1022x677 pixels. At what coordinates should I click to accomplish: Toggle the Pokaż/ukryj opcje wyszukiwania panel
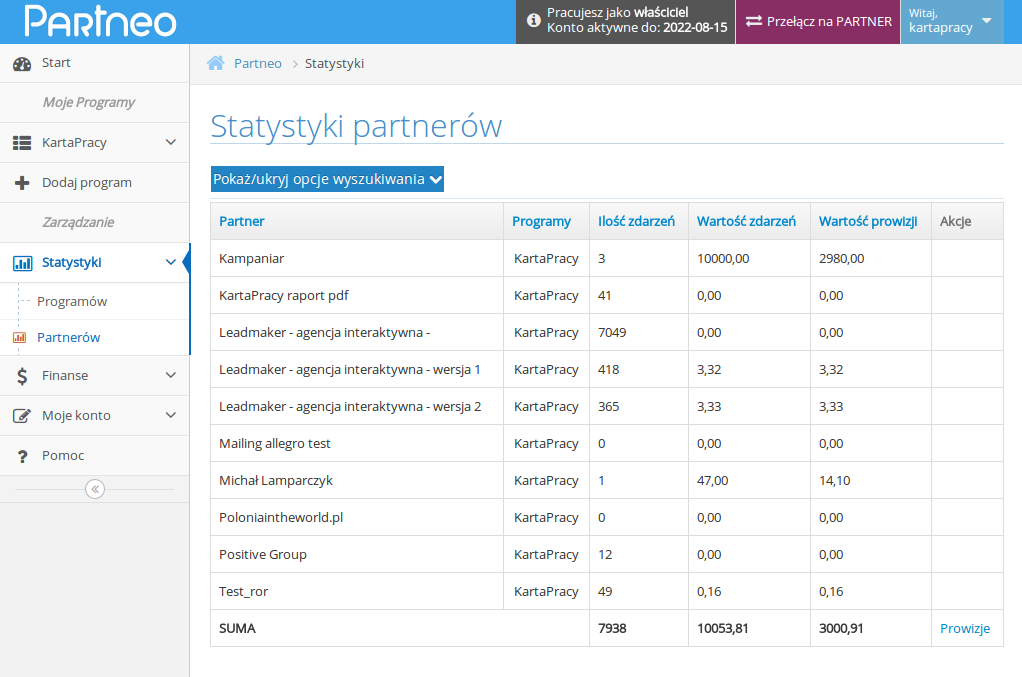pos(327,179)
